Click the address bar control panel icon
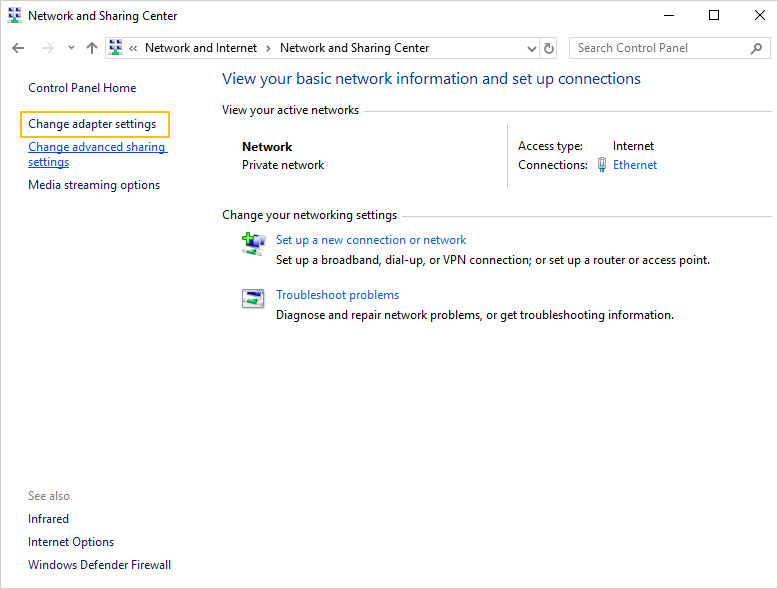 [x=116, y=48]
